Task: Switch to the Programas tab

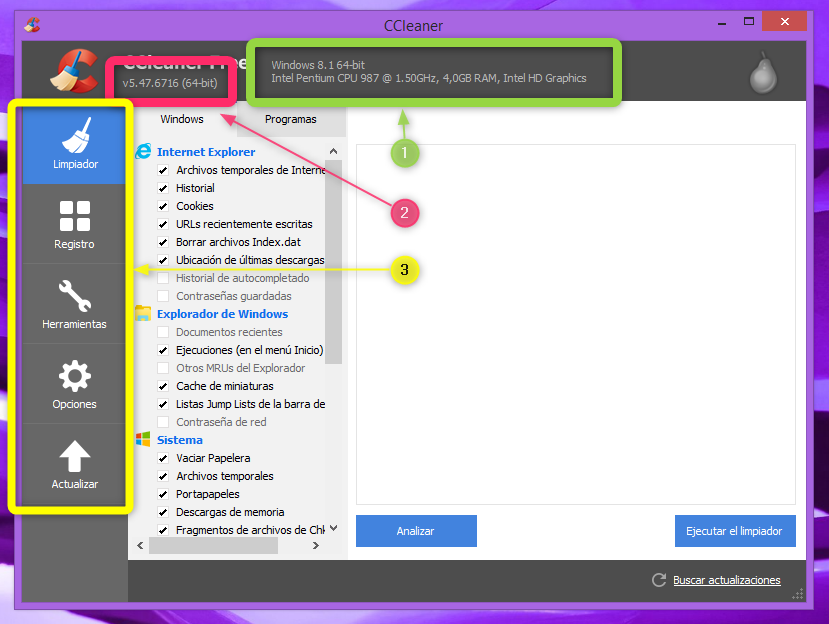Action: pyautogui.click(x=290, y=119)
